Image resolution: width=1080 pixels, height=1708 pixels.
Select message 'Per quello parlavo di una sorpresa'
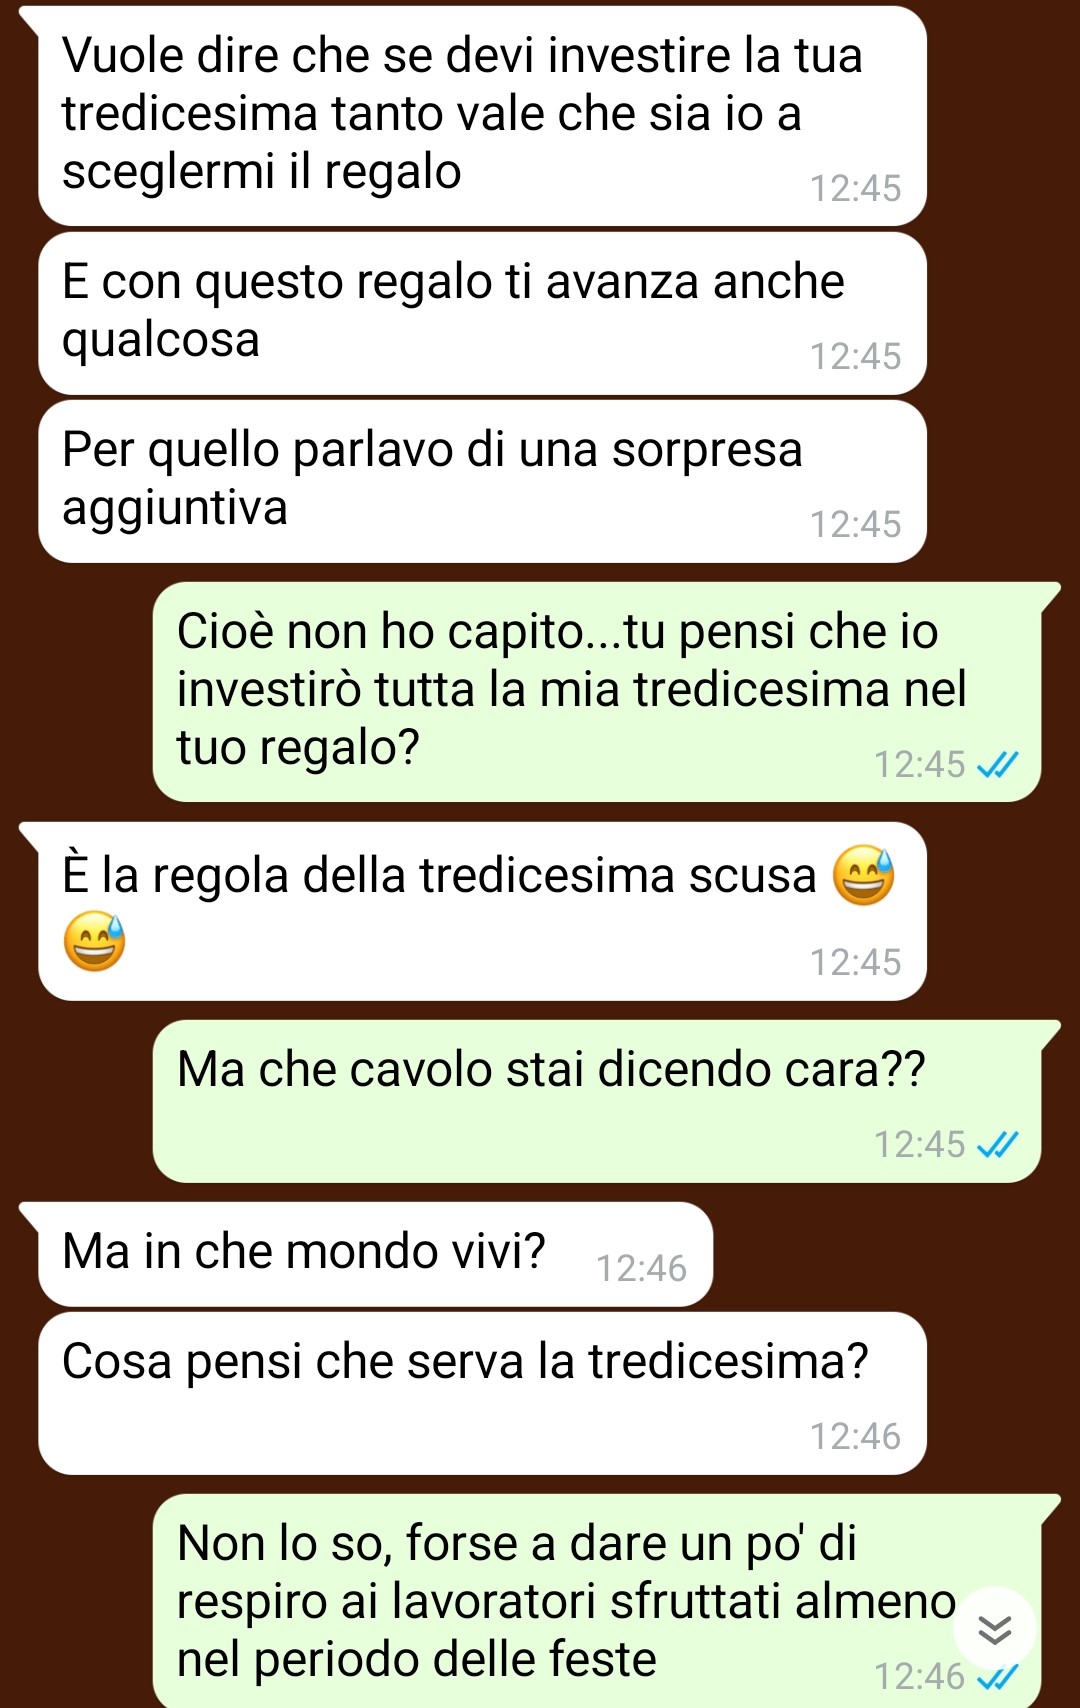click(482, 481)
